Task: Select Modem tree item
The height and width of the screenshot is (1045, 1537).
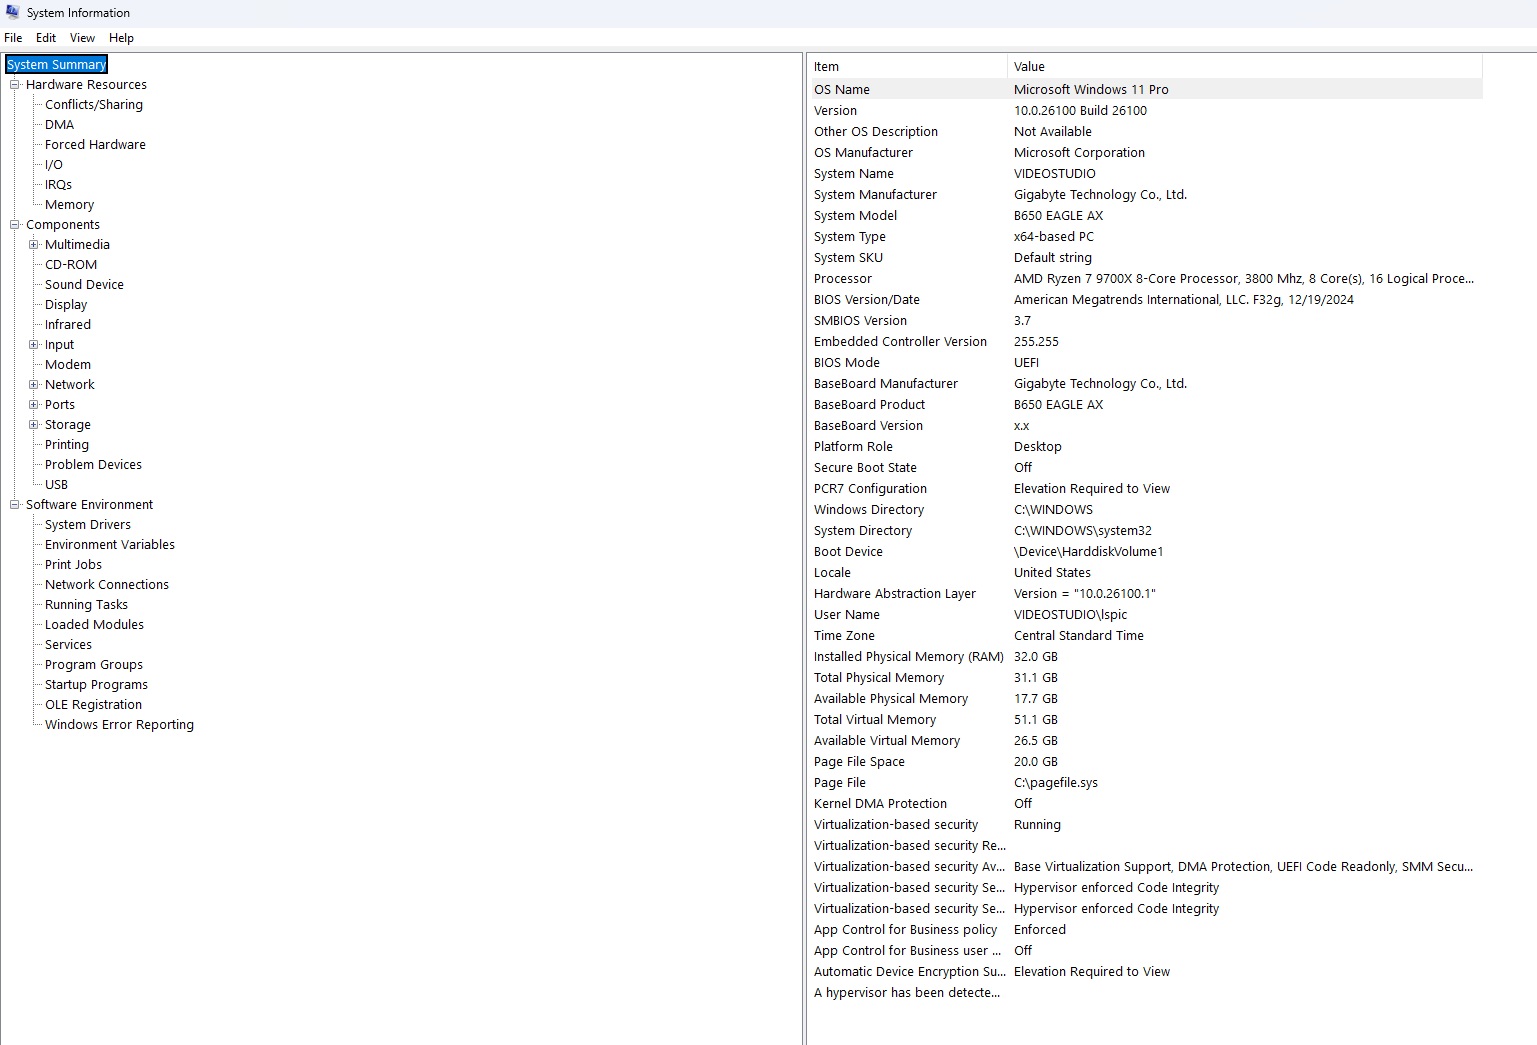Action: (68, 365)
